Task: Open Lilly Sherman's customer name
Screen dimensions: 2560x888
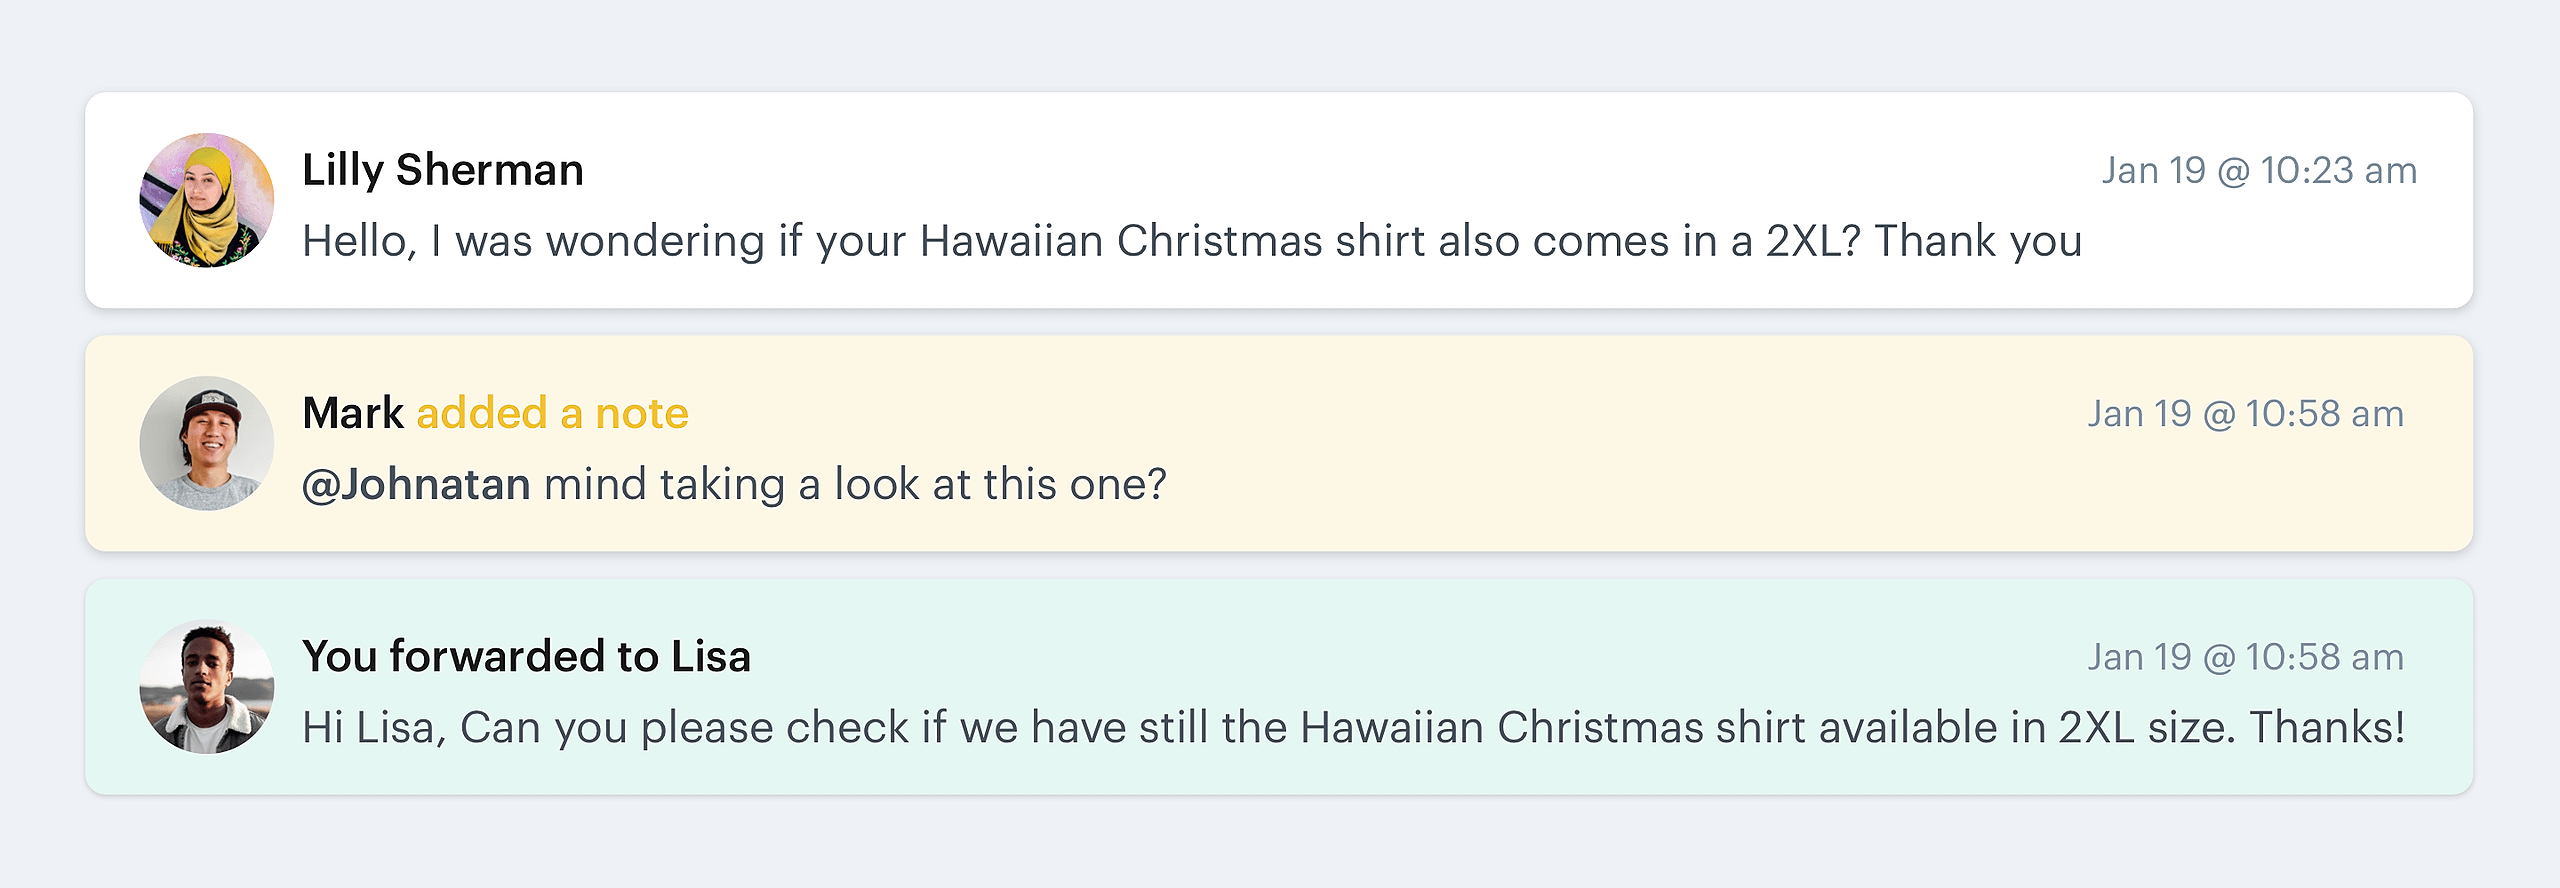Action: point(443,170)
